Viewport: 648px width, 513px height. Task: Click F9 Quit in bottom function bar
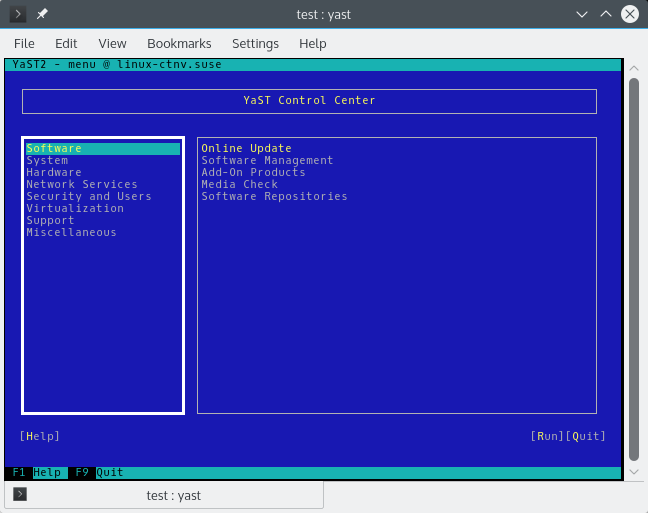(99, 472)
